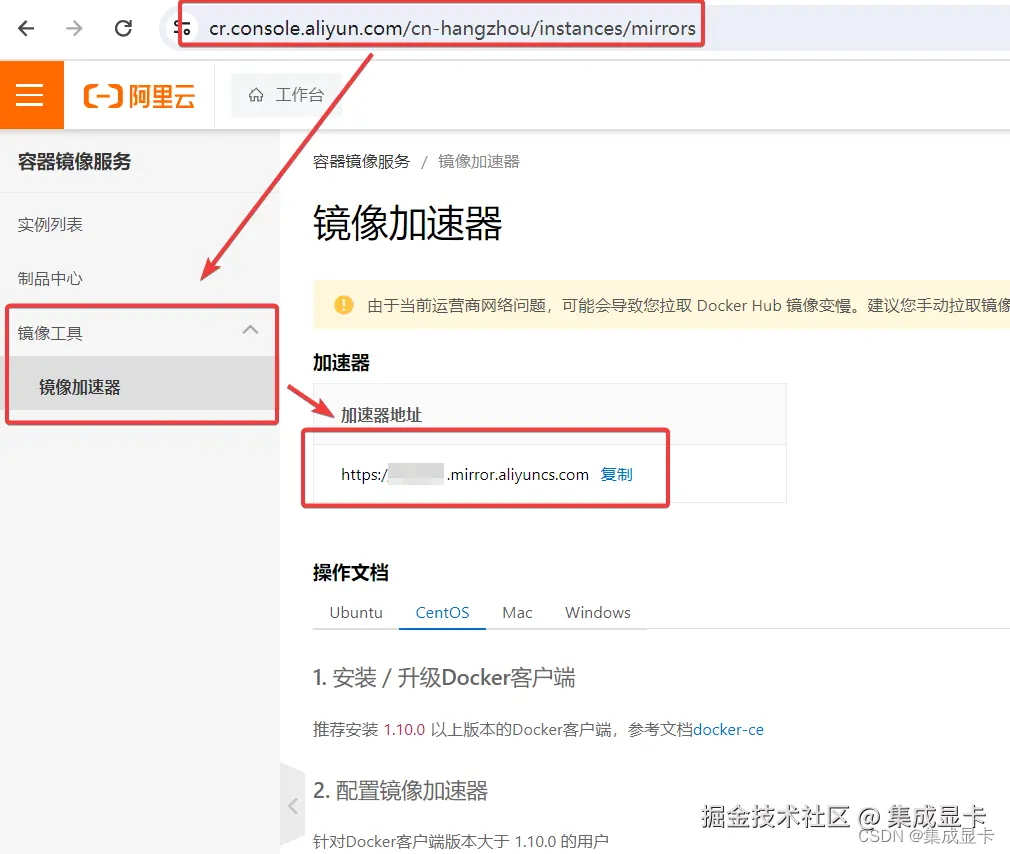The image size is (1010, 854).
Task: Open the docker-ce documentation link
Action: [x=729, y=730]
